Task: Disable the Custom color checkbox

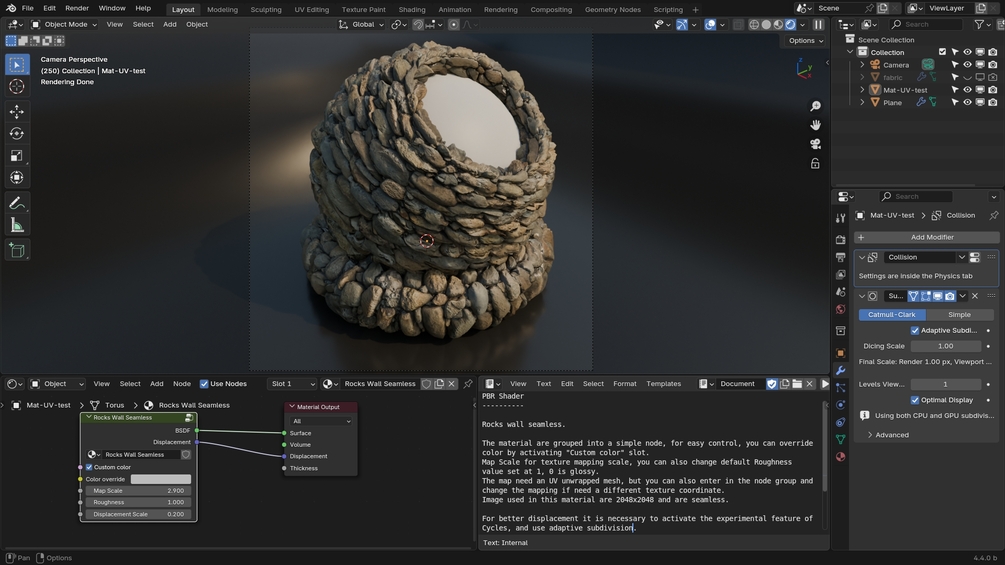Action: point(89,467)
